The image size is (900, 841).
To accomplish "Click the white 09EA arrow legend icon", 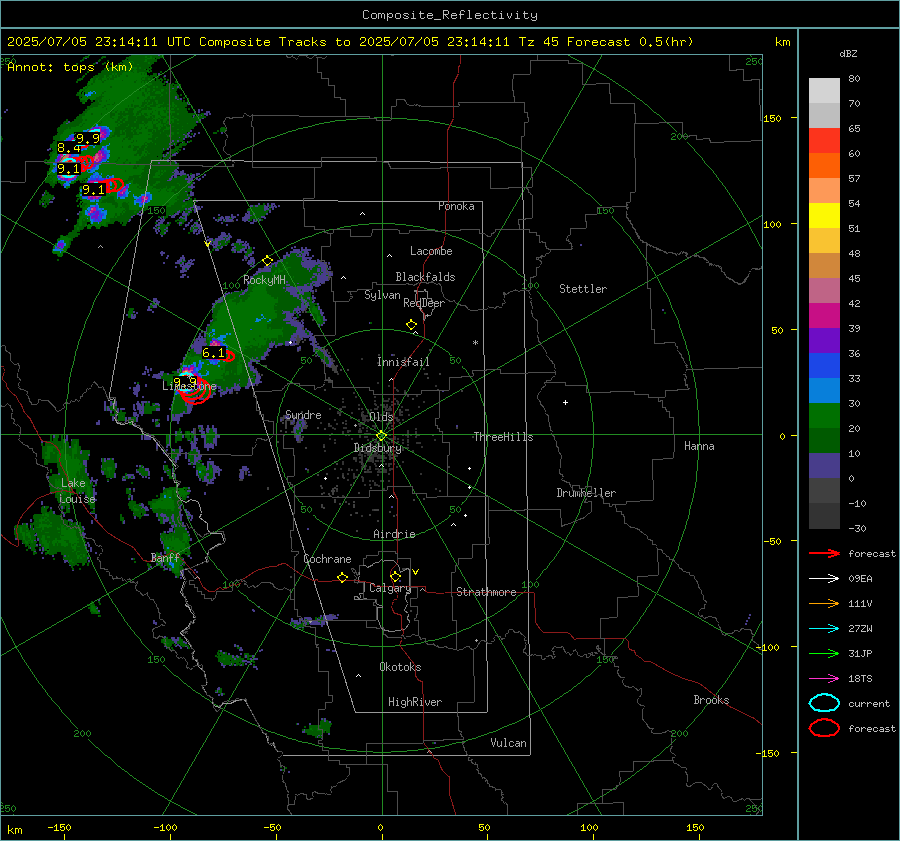I will 824,579.
